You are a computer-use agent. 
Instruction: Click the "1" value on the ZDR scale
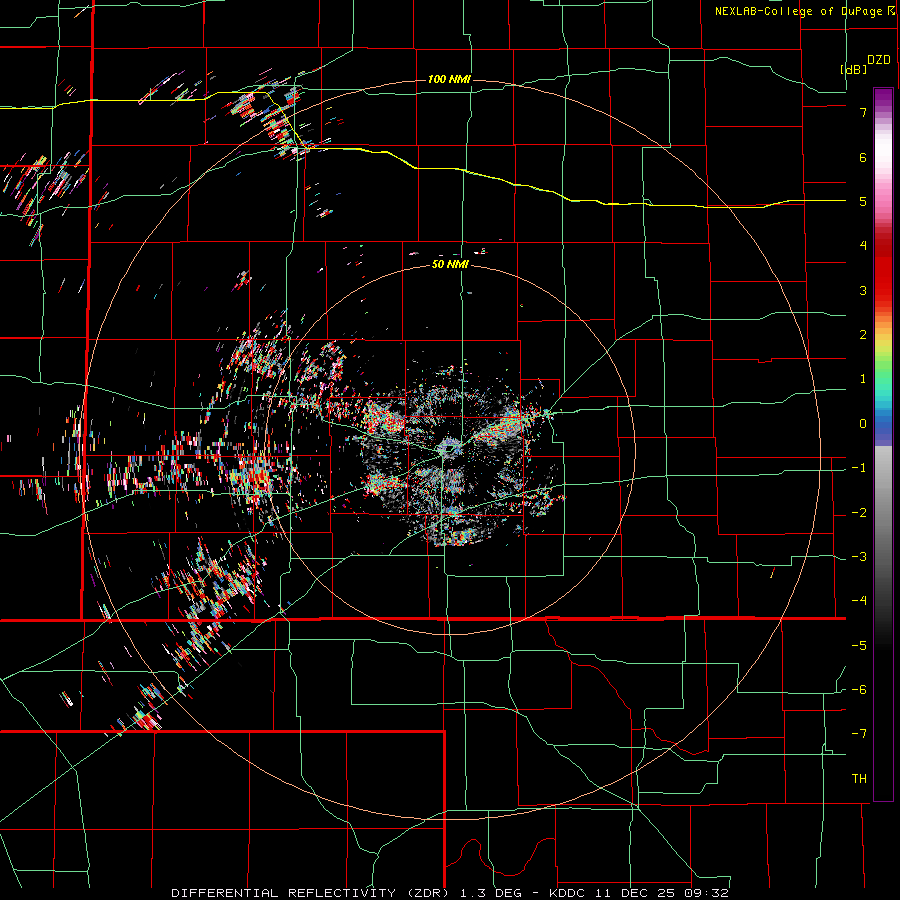(863, 379)
